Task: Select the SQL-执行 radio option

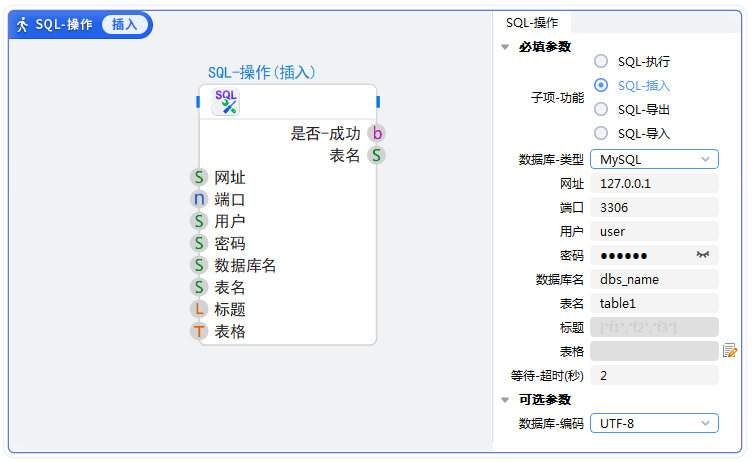Action: point(601,61)
